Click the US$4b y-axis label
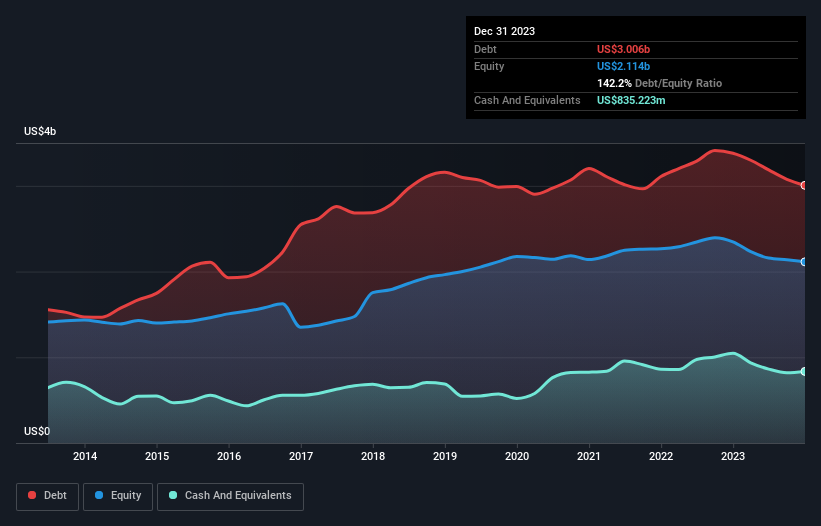Screen dimensions: 821x526 click(x=40, y=131)
